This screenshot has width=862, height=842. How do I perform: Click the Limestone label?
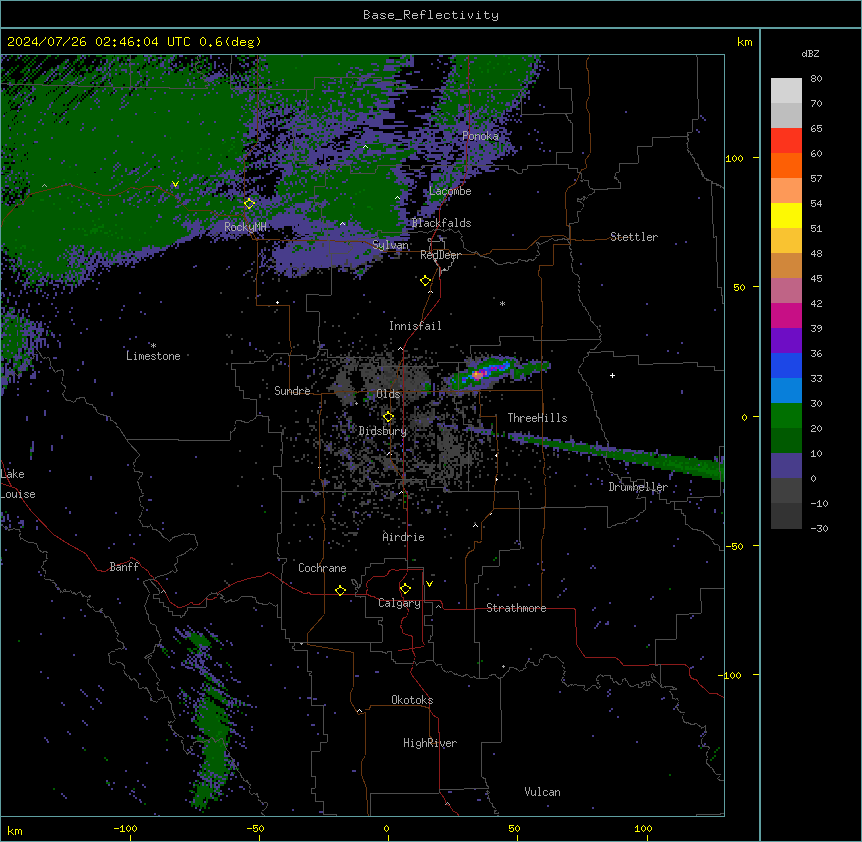(153, 356)
